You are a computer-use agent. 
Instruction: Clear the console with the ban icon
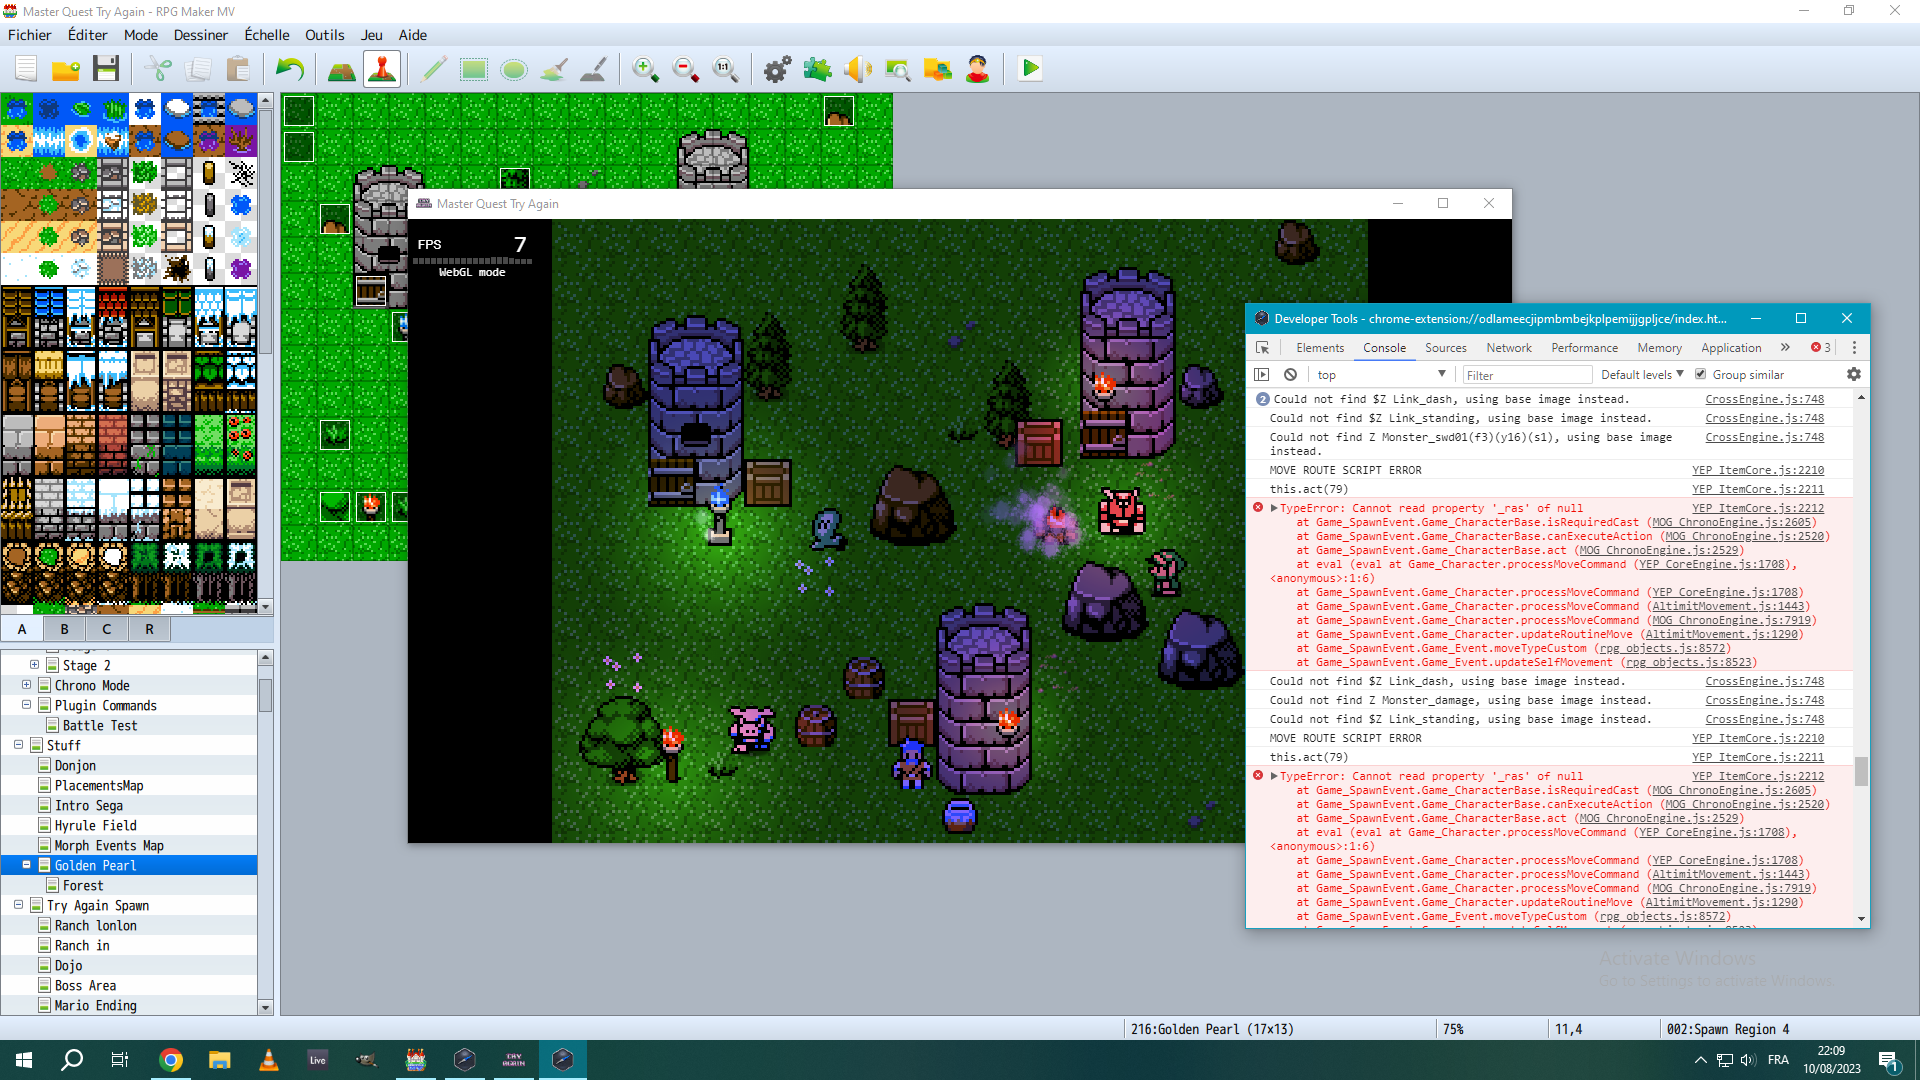click(1291, 375)
